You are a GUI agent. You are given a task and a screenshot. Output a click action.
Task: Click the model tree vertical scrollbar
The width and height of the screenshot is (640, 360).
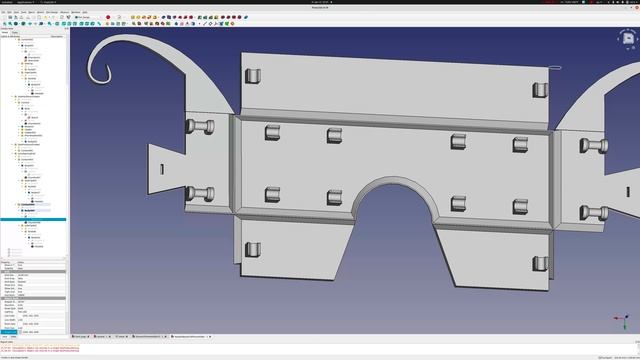67,147
